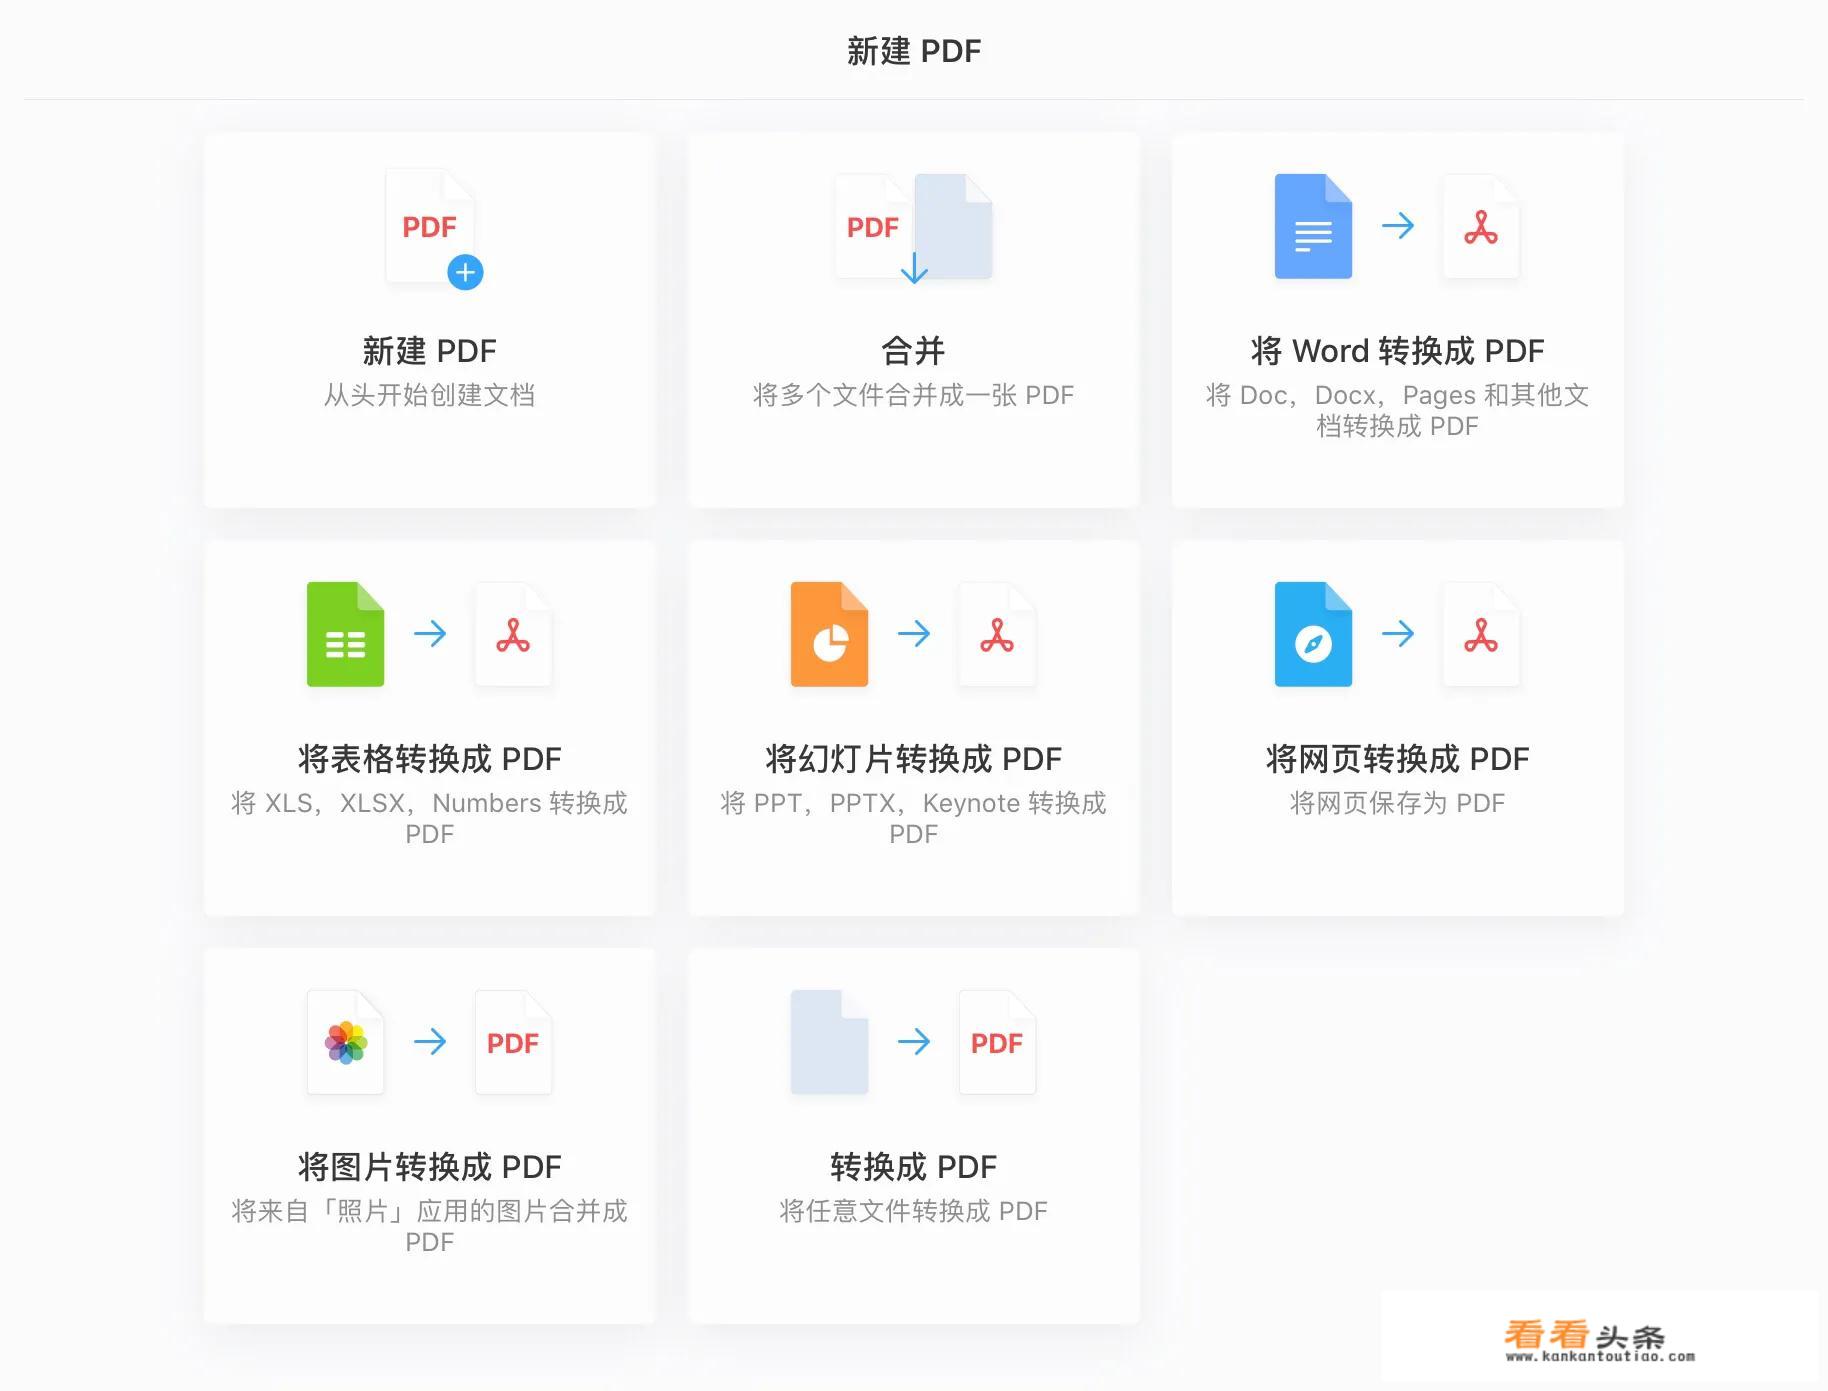Click the blue arrow in the 表格 card
1828x1391 pixels.
[x=430, y=633]
